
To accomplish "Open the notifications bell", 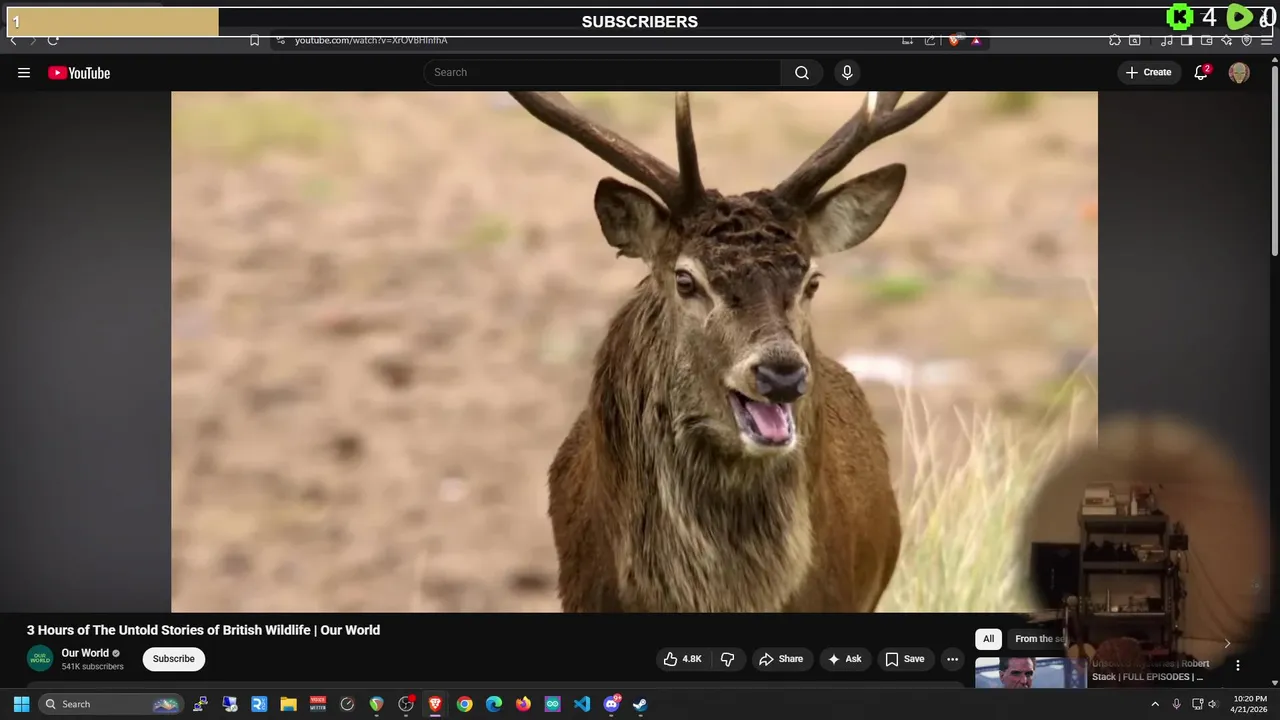I will point(1201,73).
